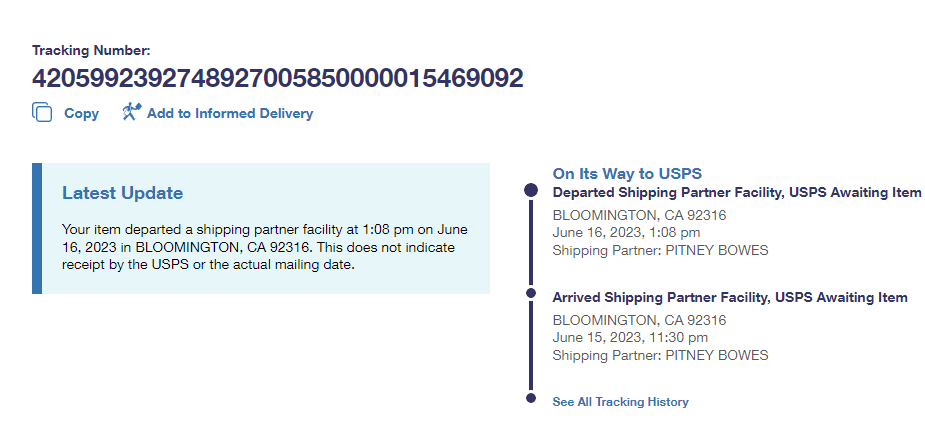Click the June 16, 2023, 1:08 pm timestamp
Viewport: 925px width, 433px height.
(x=625, y=232)
